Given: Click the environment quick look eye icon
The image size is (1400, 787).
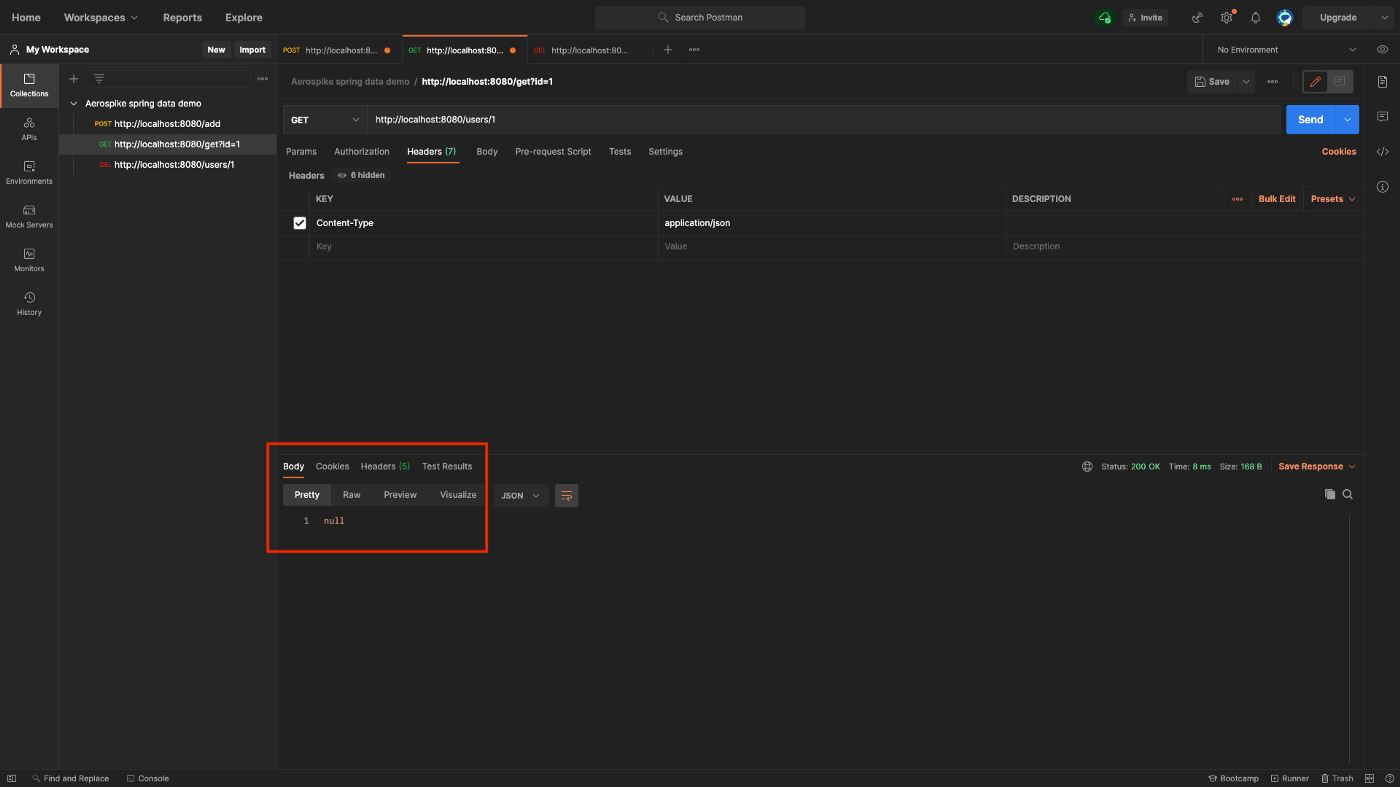Looking at the screenshot, I should click(x=1382, y=49).
